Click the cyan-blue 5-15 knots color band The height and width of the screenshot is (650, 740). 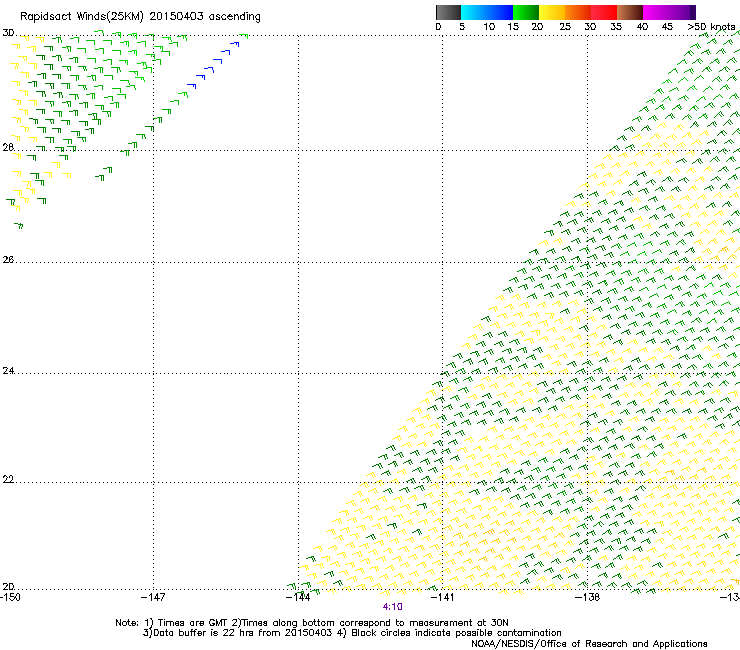[x=487, y=12]
